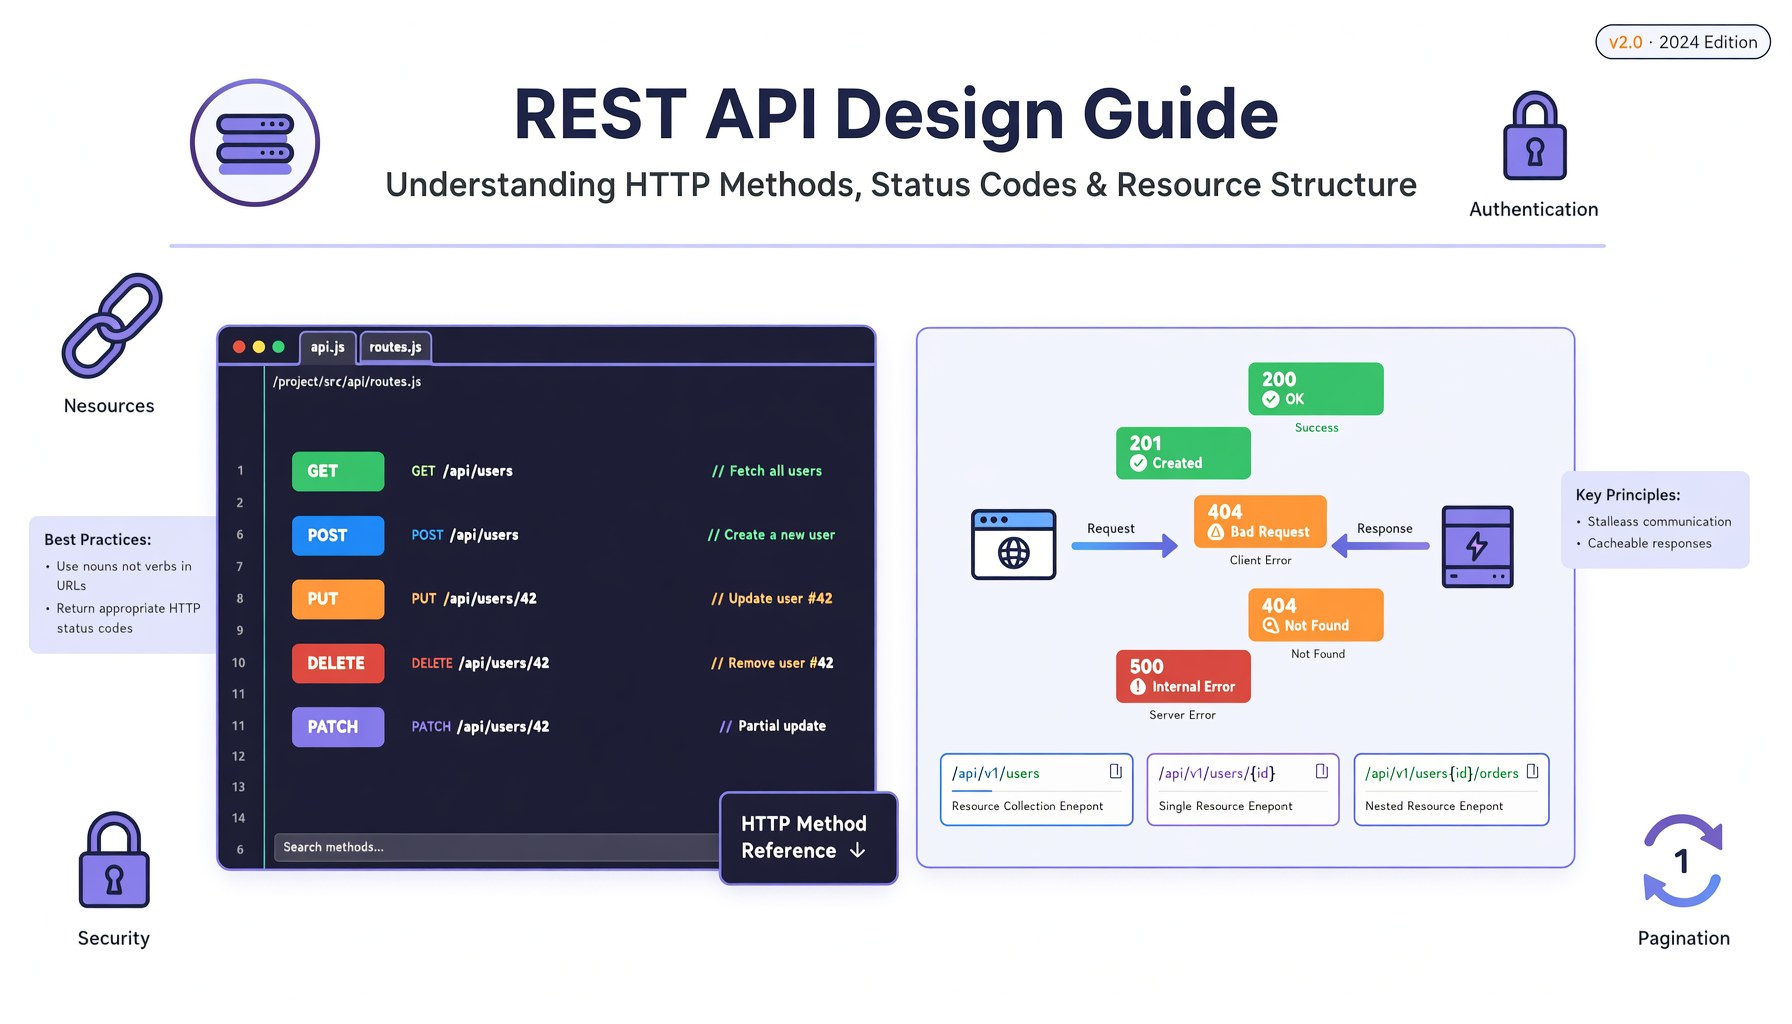Viewport: 1792px width, 1024px height.
Task: Click the browser globe client icon
Action: coord(1013,544)
